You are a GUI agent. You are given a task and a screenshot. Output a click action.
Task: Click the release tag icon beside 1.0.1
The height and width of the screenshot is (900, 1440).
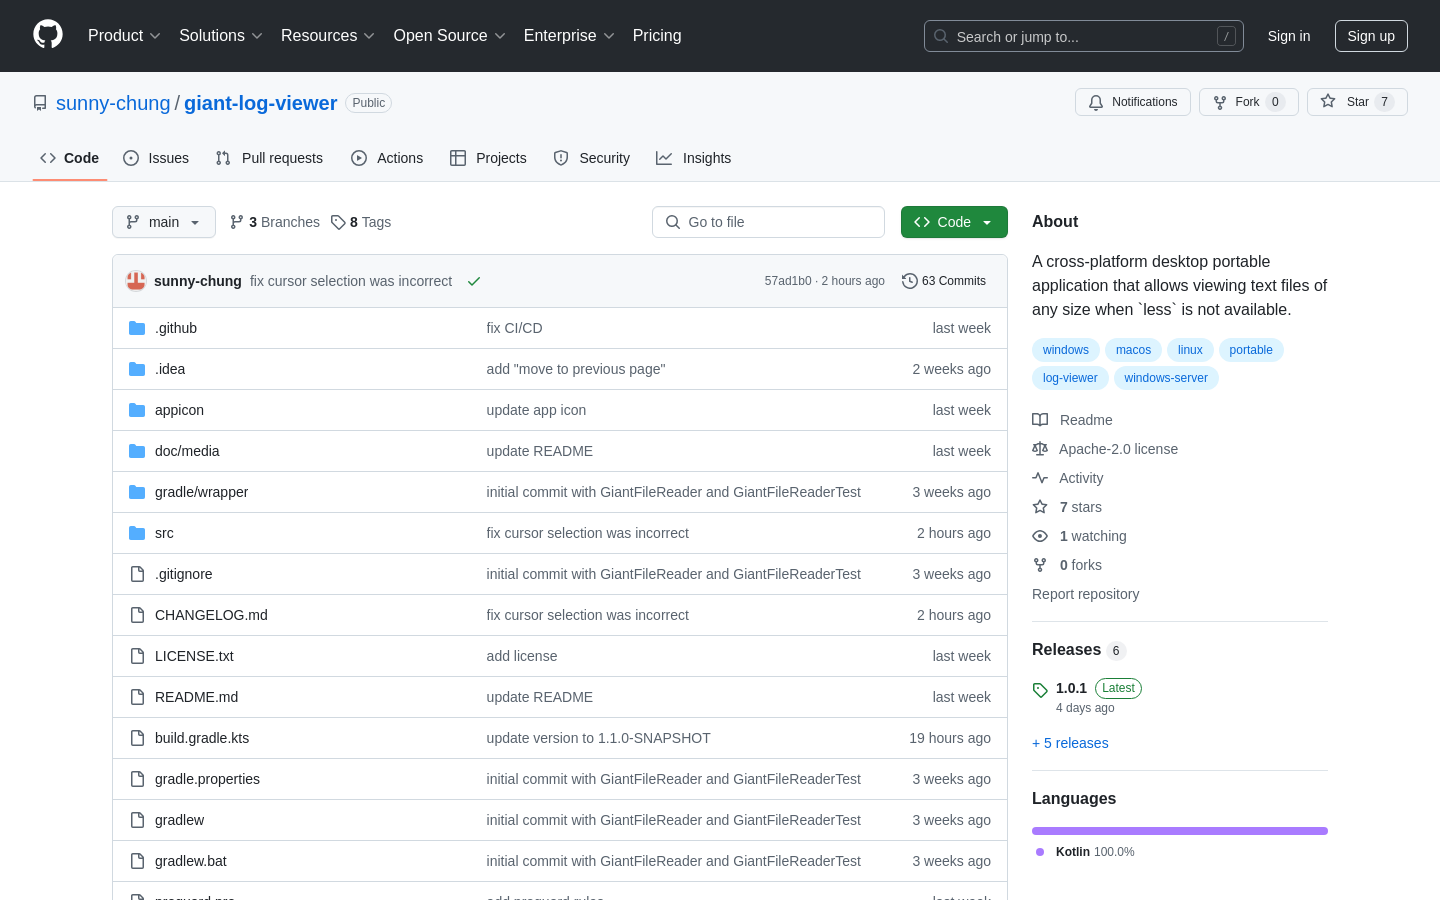(x=1040, y=690)
